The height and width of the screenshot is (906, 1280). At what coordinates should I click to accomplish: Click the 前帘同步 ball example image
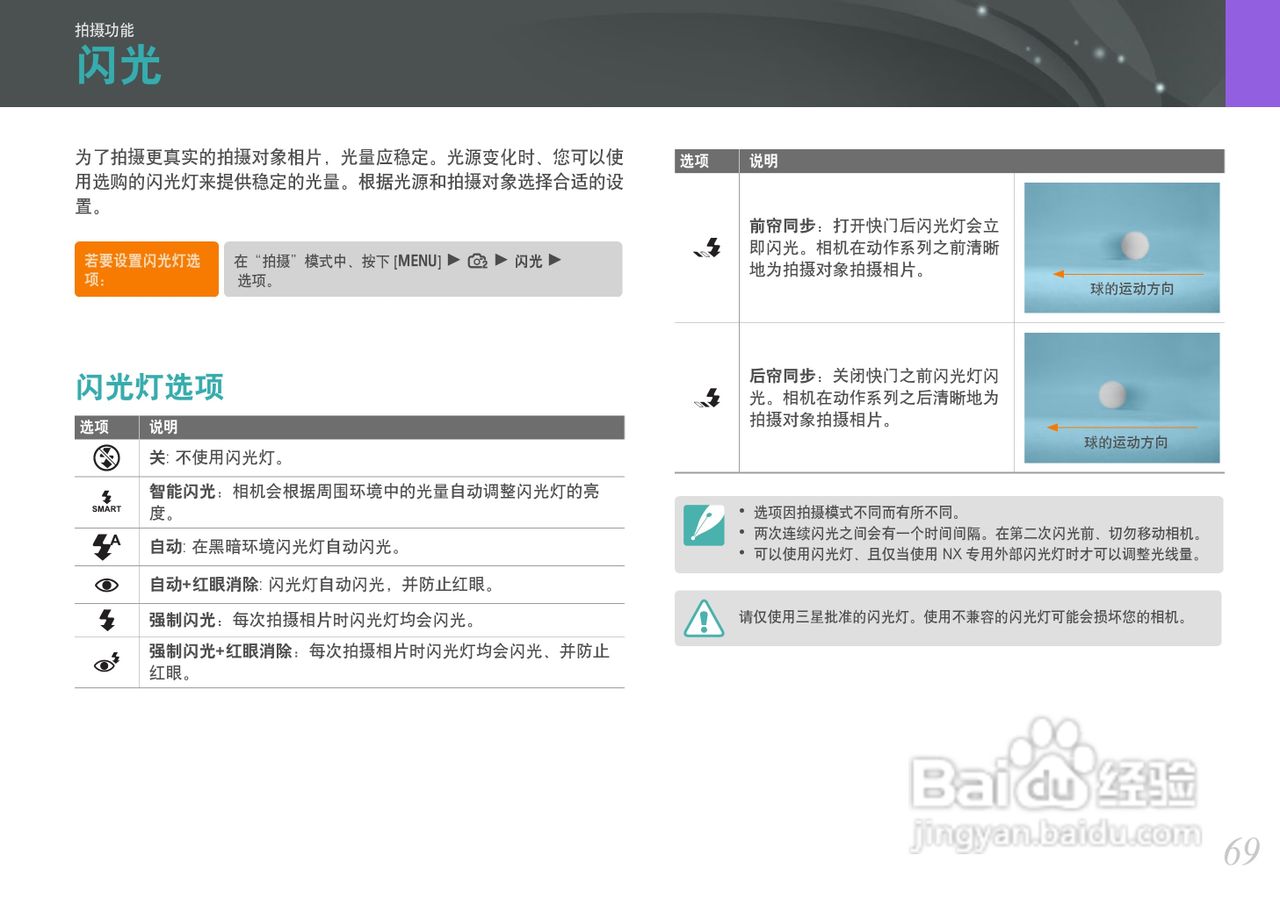tap(1122, 247)
